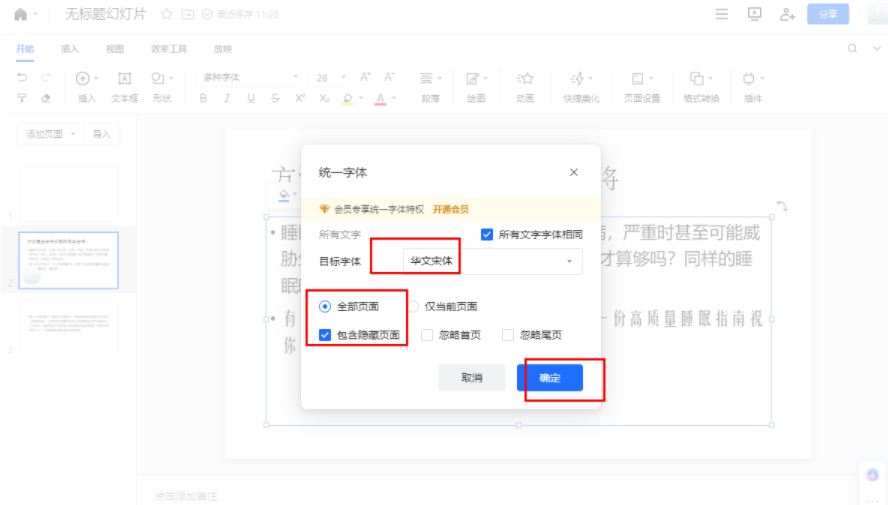Toggle underline formatting

(x=251, y=99)
